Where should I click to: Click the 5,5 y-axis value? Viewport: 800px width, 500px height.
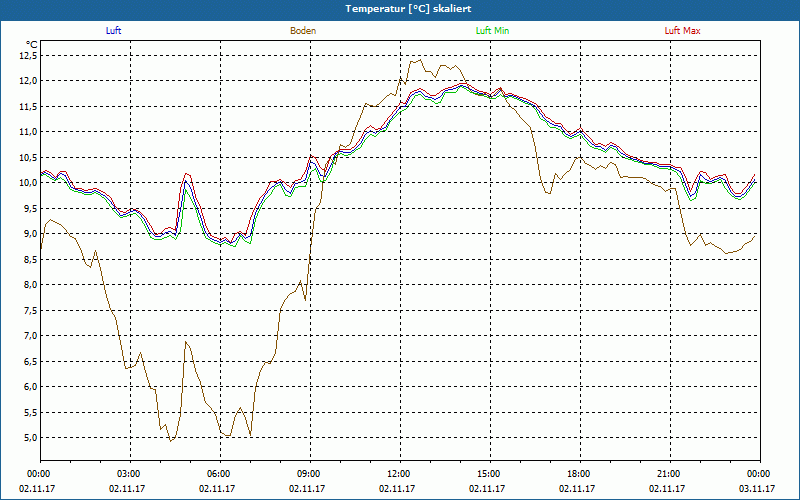pos(30,413)
